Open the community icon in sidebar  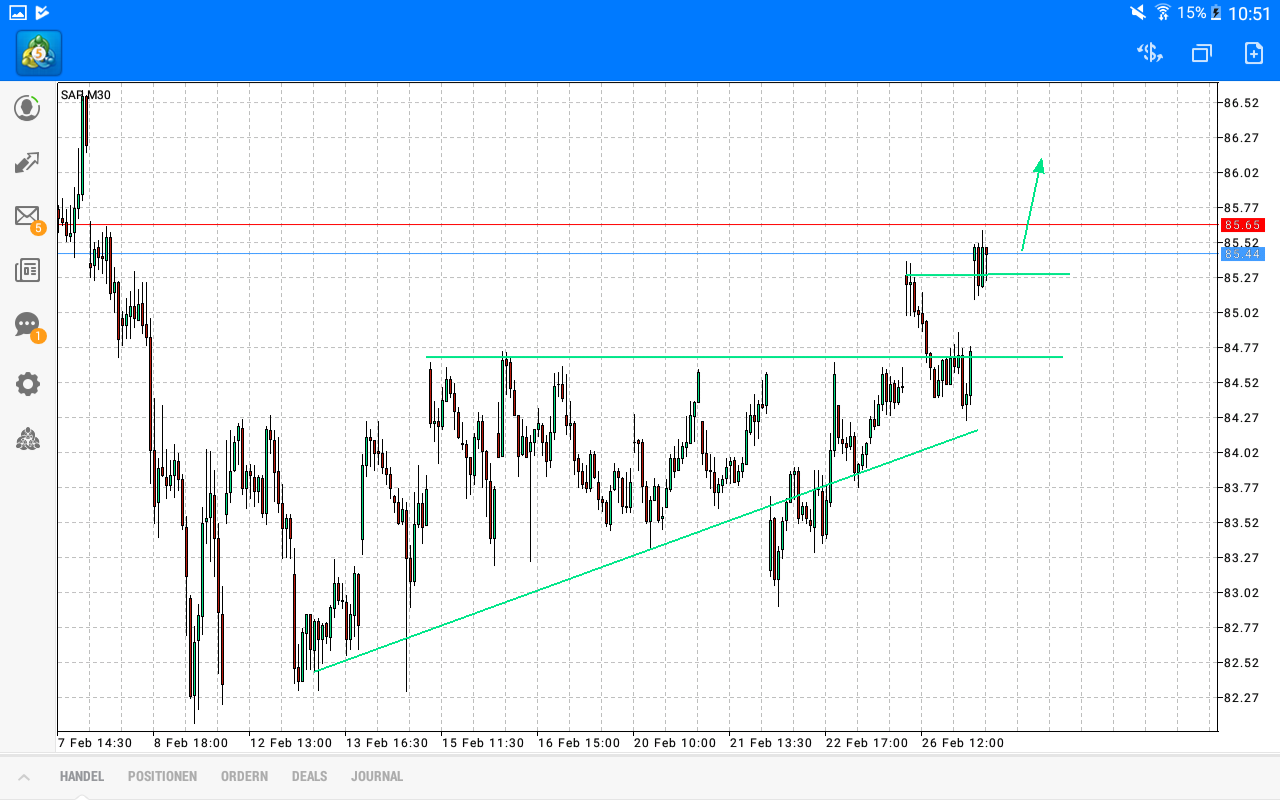(x=28, y=438)
